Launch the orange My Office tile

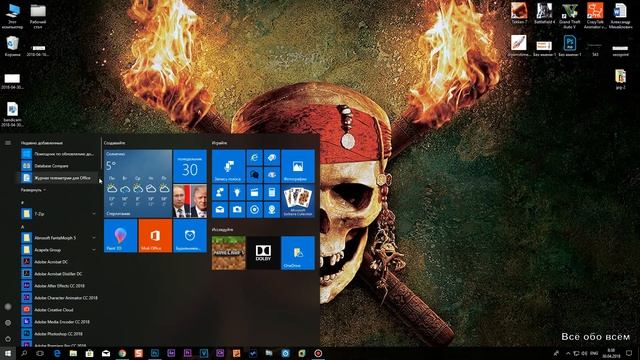pos(155,236)
